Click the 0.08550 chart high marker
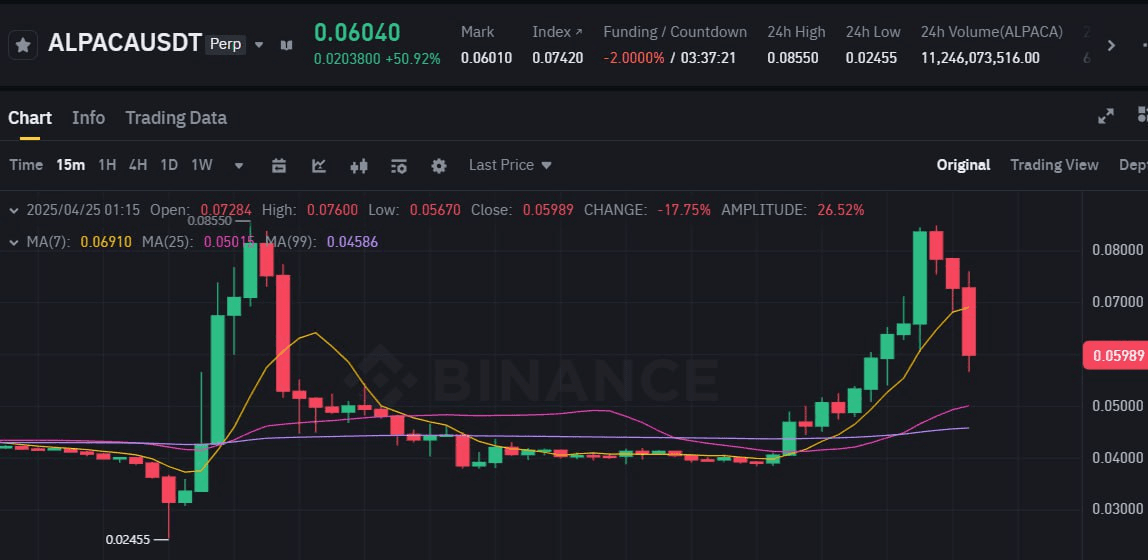The height and width of the screenshot is (560, 1148). (209, 220)
